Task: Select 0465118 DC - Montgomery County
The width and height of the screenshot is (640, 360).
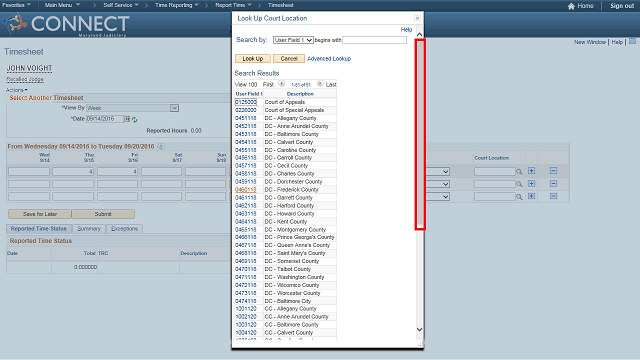Action: [x=246, y=230]
